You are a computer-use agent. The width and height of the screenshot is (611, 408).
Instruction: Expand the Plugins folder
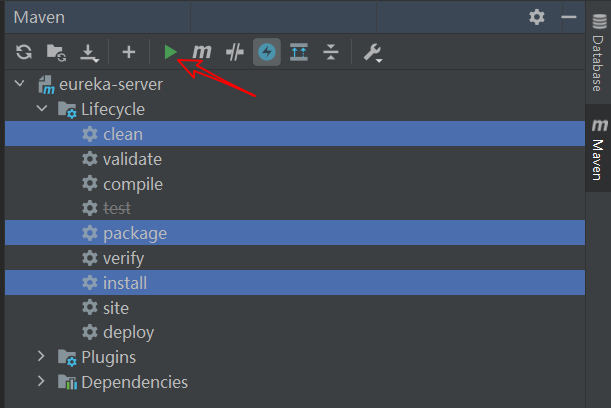[41, 356]
